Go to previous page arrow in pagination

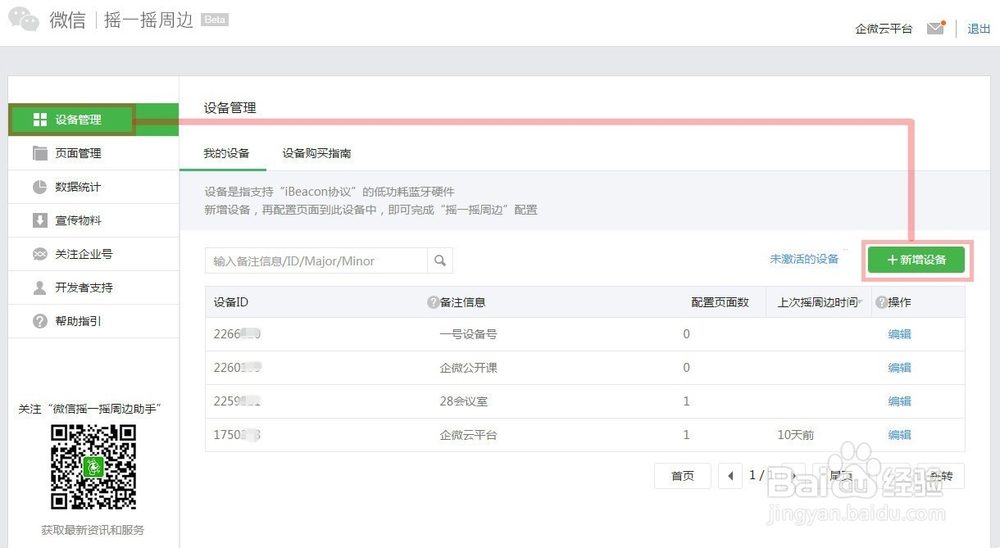point(731,476)
